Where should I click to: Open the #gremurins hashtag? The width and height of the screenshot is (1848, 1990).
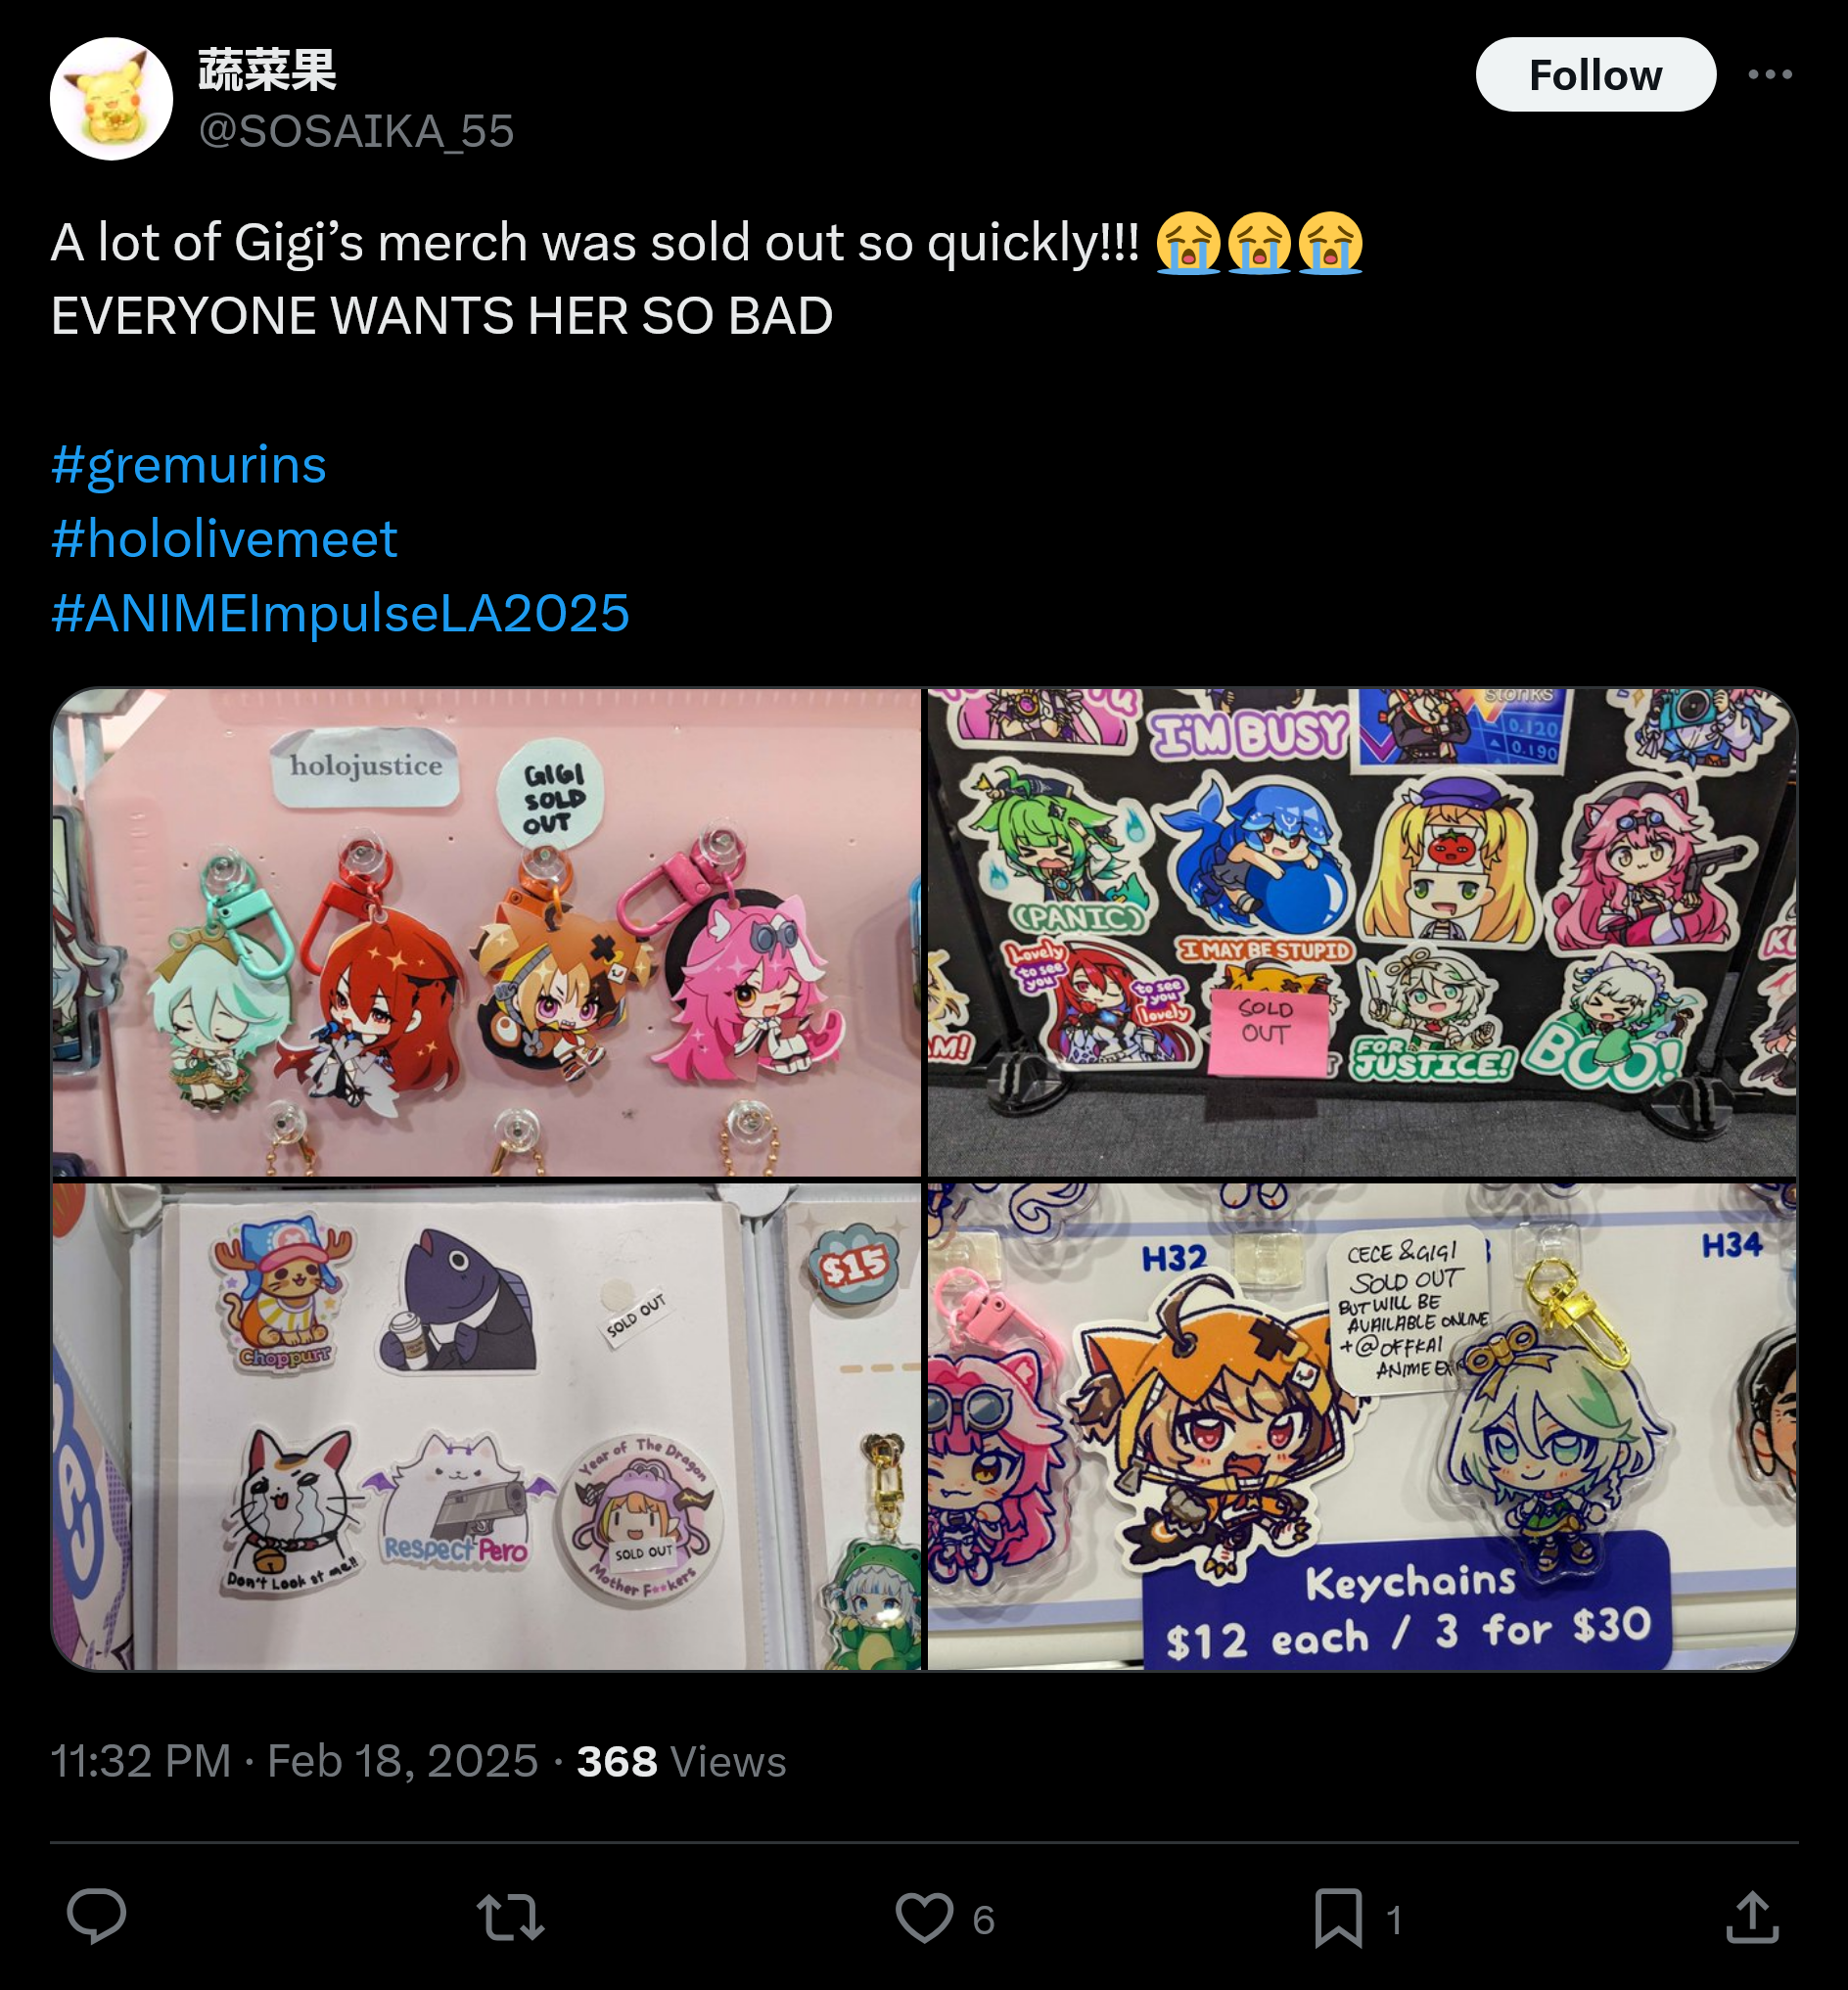click(189, 465)
